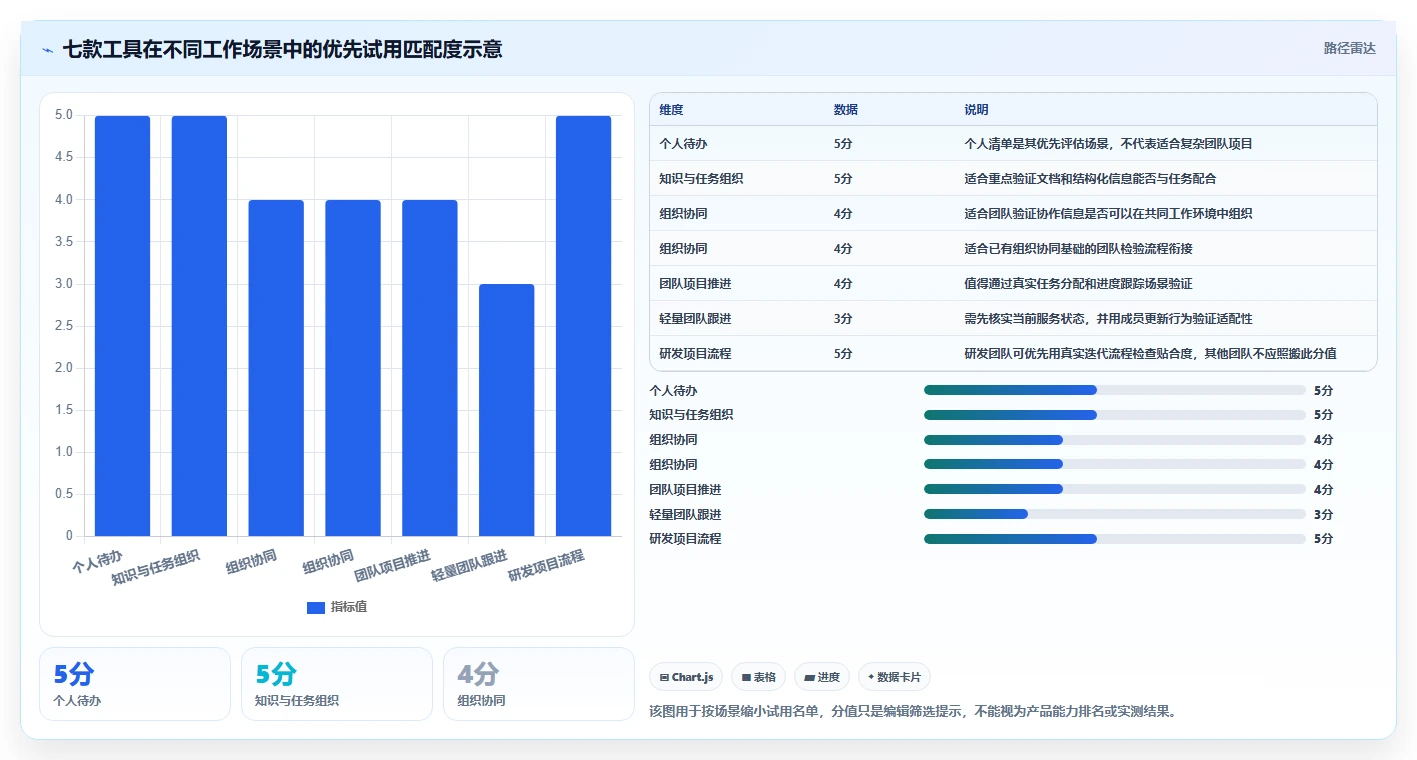The image size is (1417, 760).
Task: Click the 个人待办 progress bar
Action: 1115,390
